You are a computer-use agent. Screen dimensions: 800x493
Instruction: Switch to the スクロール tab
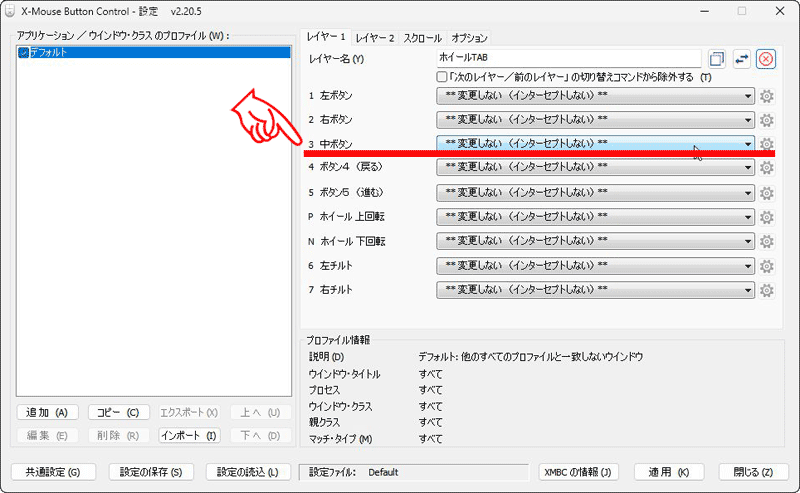tap(422, 38)
